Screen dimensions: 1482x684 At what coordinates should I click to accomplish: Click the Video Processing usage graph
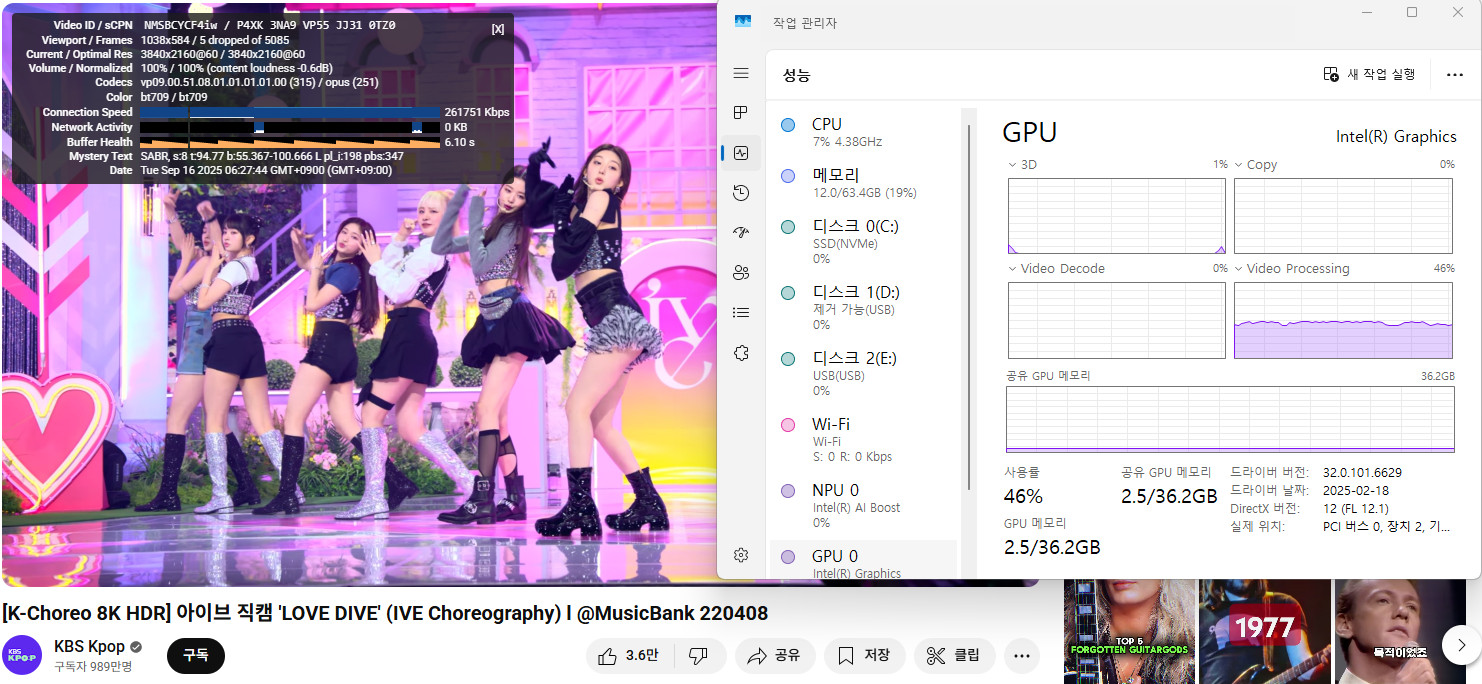(1343, 320)
